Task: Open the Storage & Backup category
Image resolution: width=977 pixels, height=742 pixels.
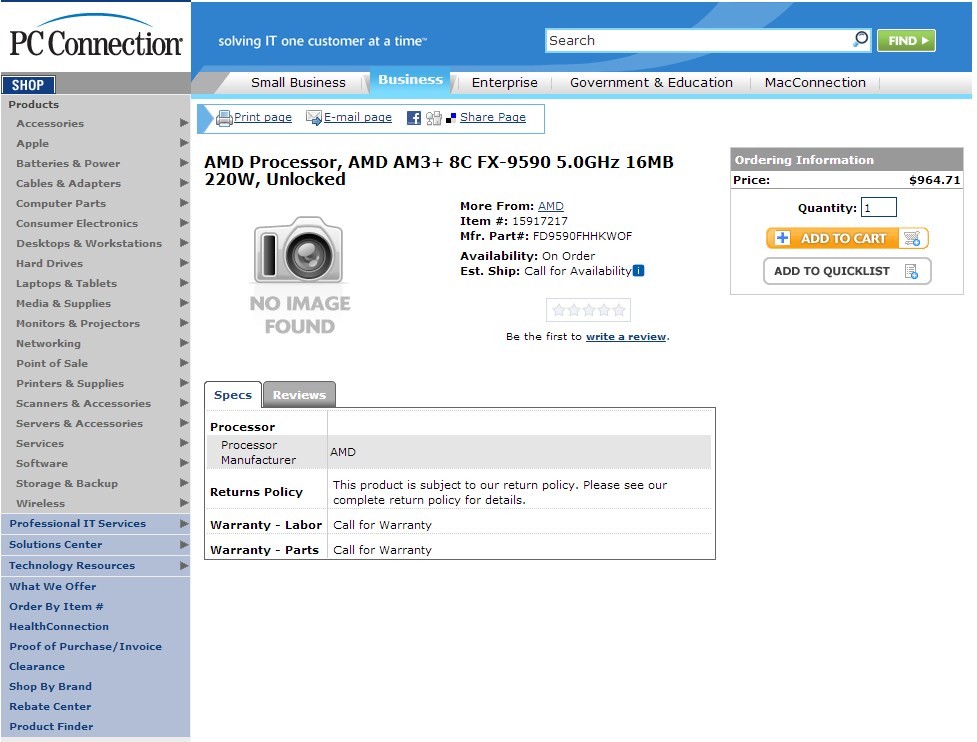Action: [x=67, y=483]
